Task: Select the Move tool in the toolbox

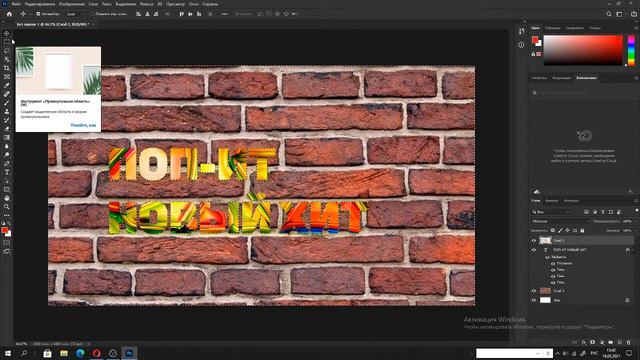Action: point(7,33)
